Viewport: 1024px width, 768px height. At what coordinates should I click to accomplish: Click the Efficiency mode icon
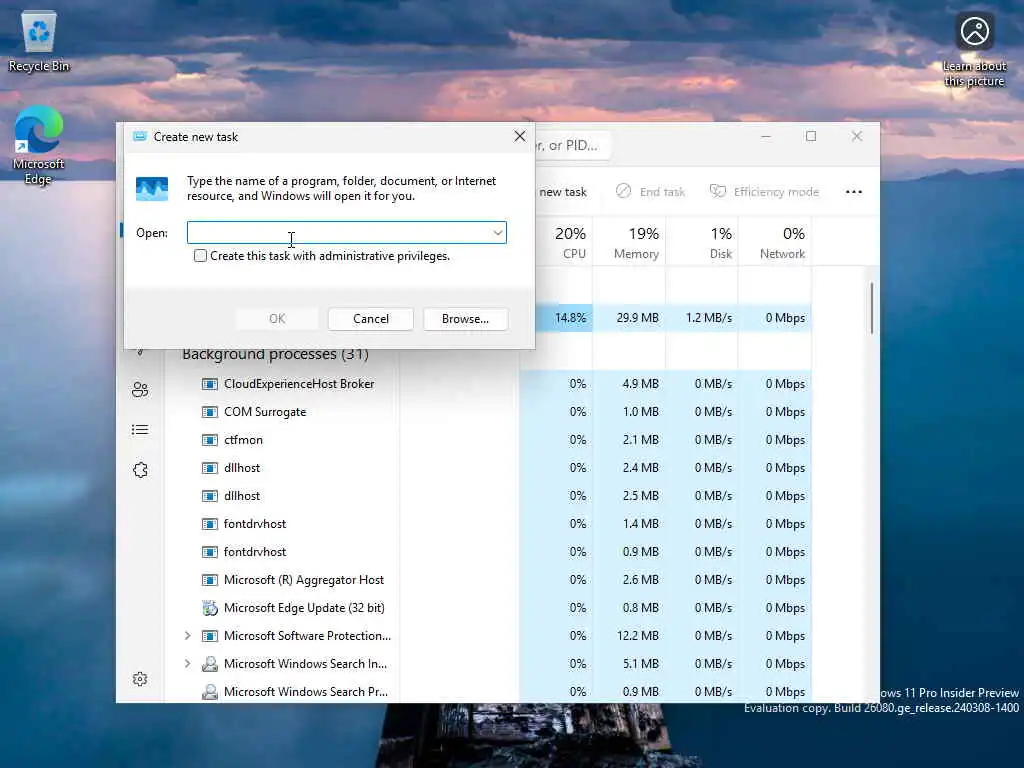tap(718, 191)
